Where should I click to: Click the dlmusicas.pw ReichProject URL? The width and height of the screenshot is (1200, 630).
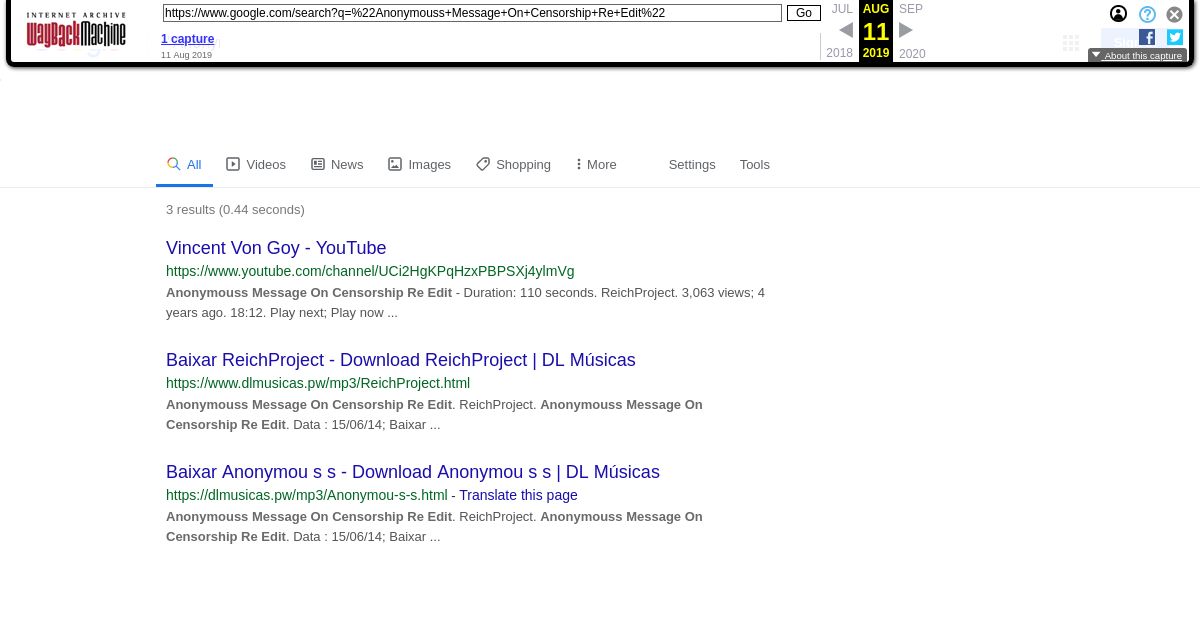(x=318, y=383)
